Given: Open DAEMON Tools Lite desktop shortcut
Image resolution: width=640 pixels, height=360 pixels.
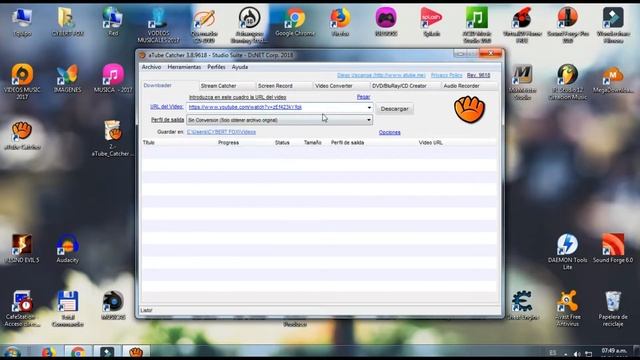Looking at the screenshot, I should coord(567,251).
